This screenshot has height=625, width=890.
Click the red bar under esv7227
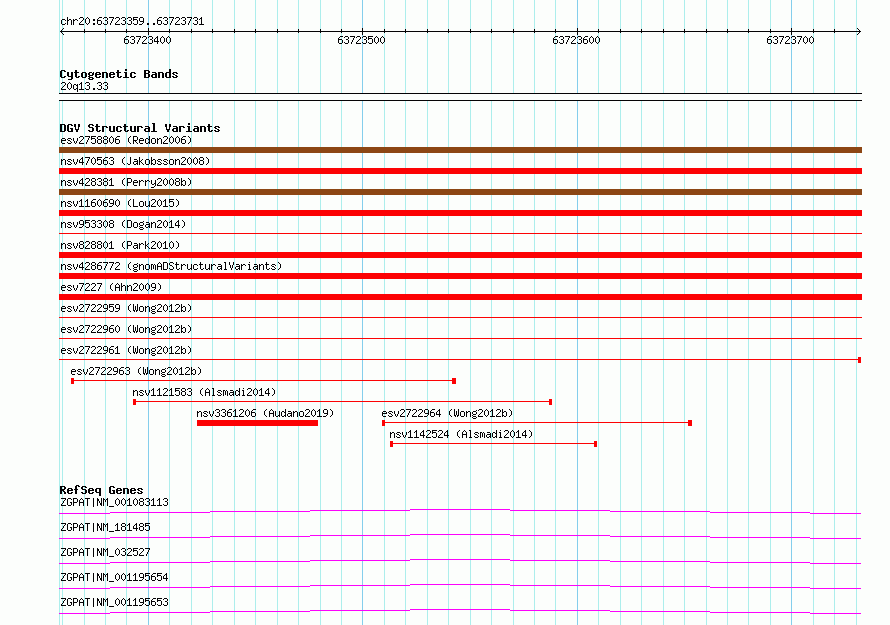pos(460,297)
